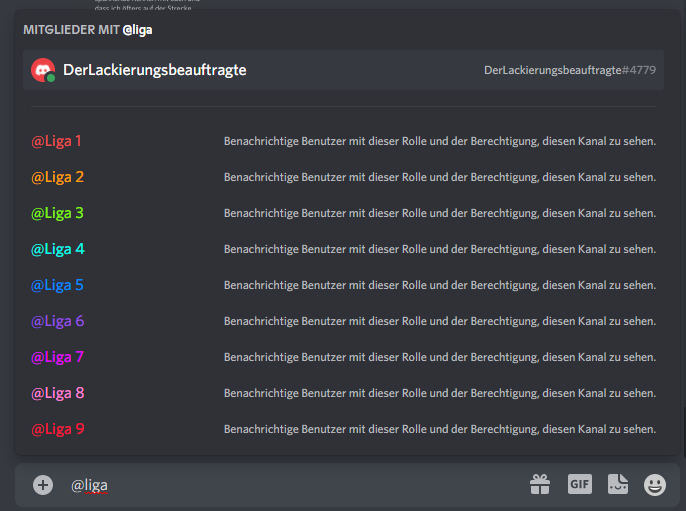Choose the blue @Liga 5 role

[57, 285]
